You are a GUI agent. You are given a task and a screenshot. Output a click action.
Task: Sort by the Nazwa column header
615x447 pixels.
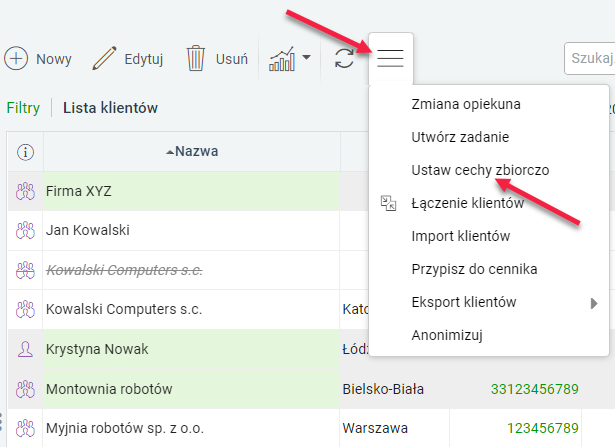click(192, 151)
